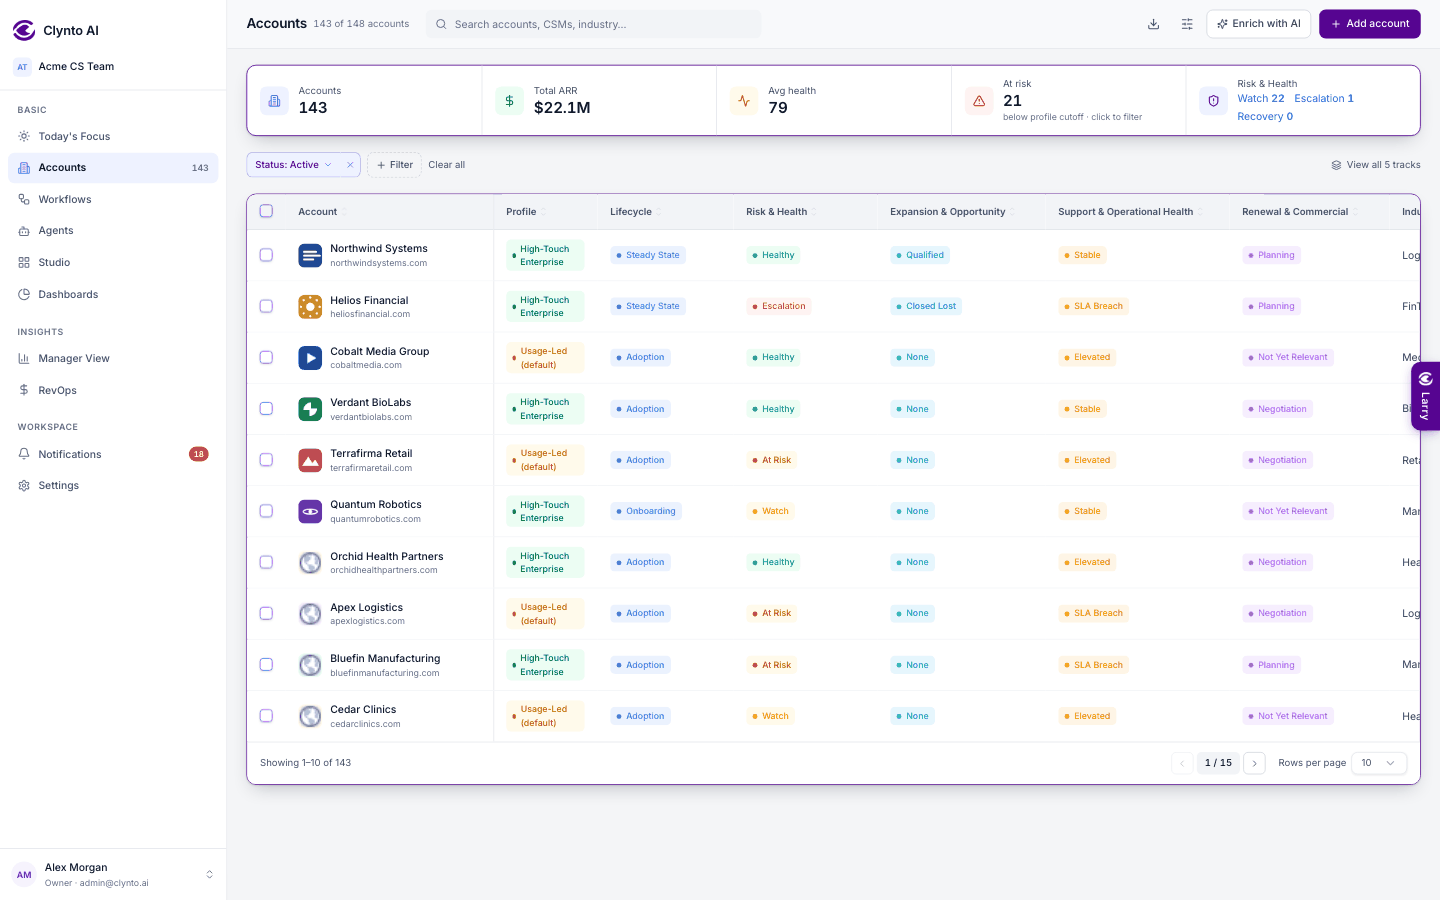Navigate to Workflows in the sidebar

click(x=113, y=199)
